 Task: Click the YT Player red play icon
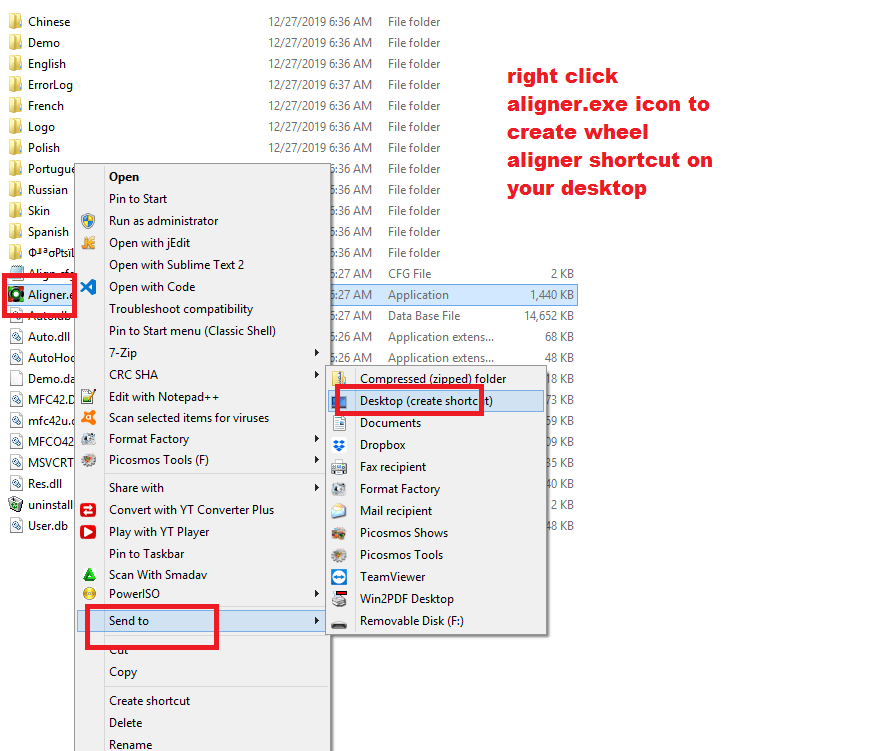[x=89, y=532]
